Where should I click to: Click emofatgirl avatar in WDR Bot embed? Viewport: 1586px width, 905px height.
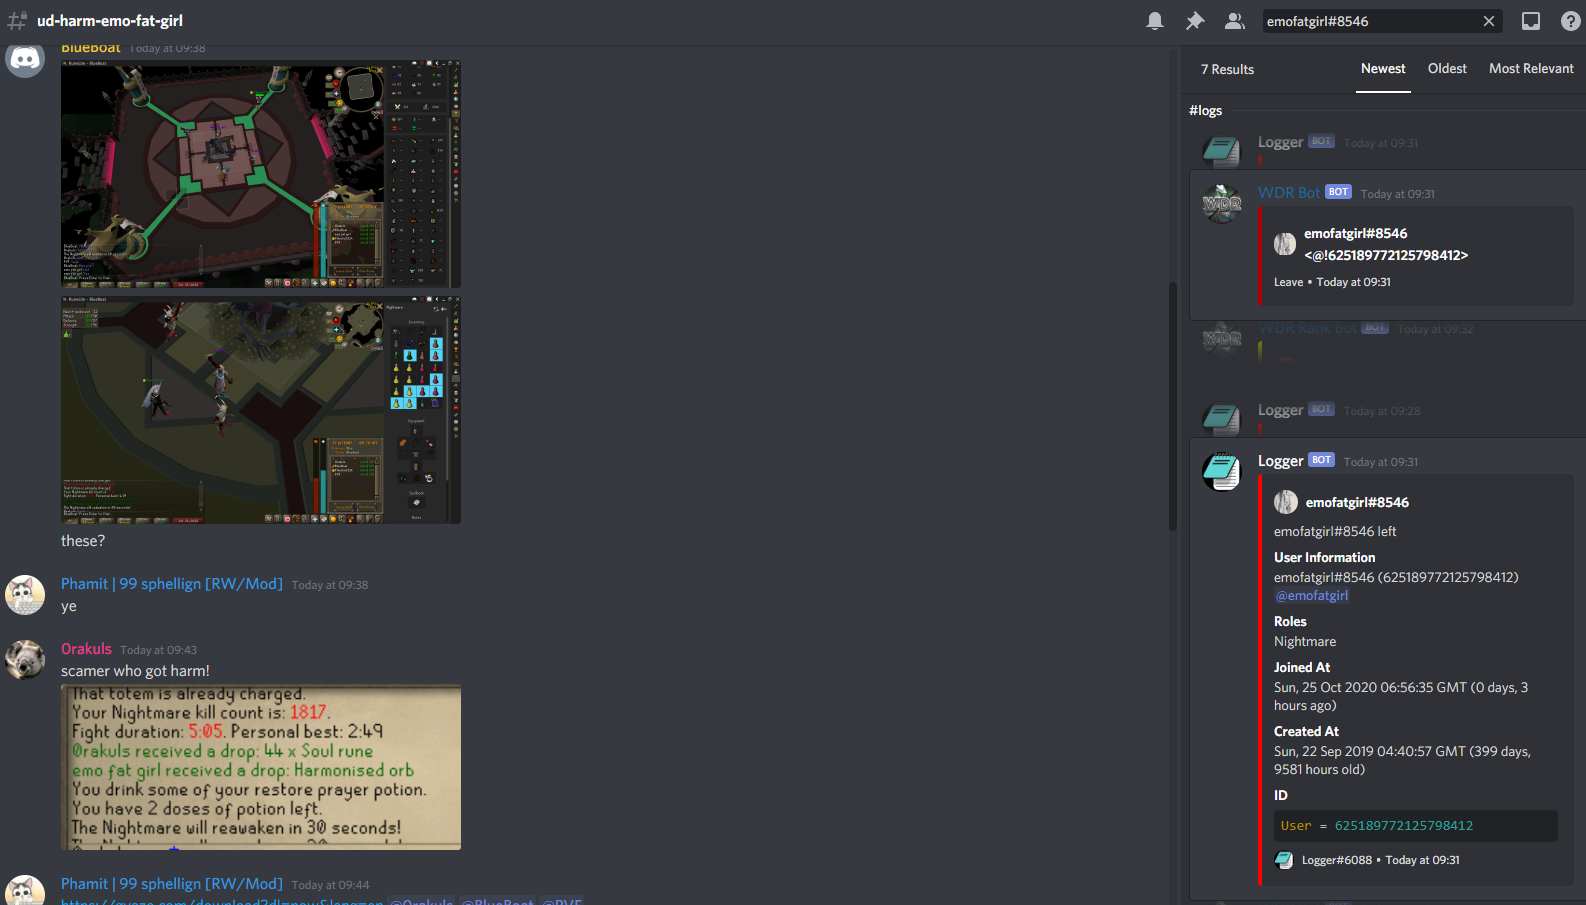click(x=1285, y=243)
